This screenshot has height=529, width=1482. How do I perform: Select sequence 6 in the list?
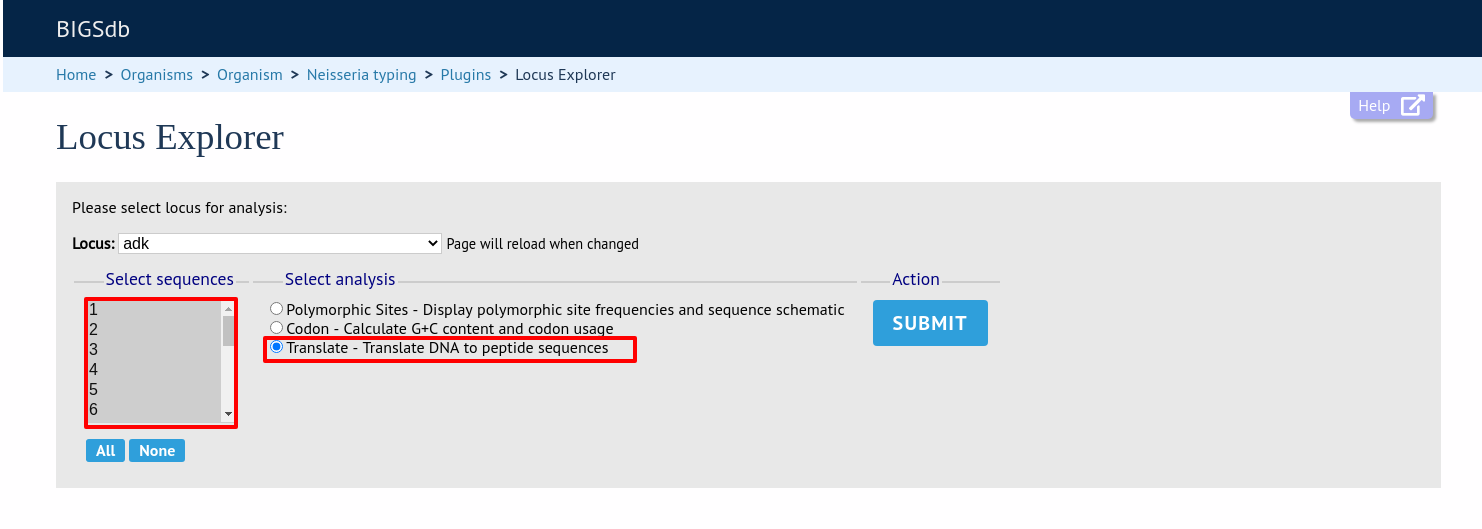pos(154,410)
